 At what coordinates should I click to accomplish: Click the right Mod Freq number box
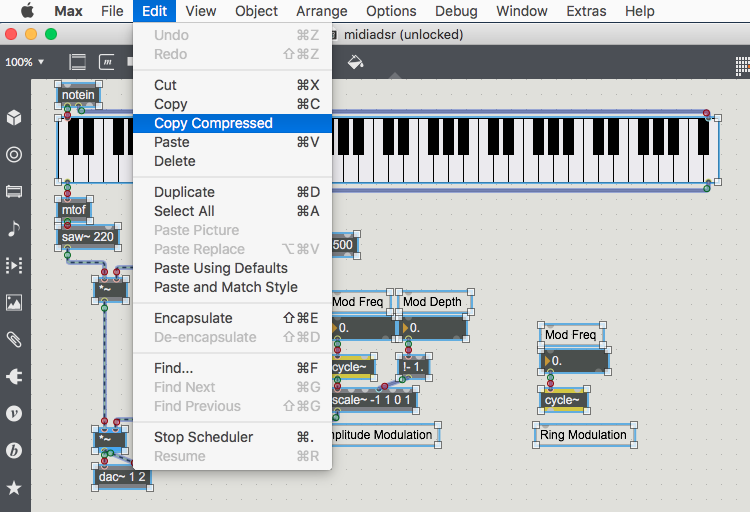575,360
